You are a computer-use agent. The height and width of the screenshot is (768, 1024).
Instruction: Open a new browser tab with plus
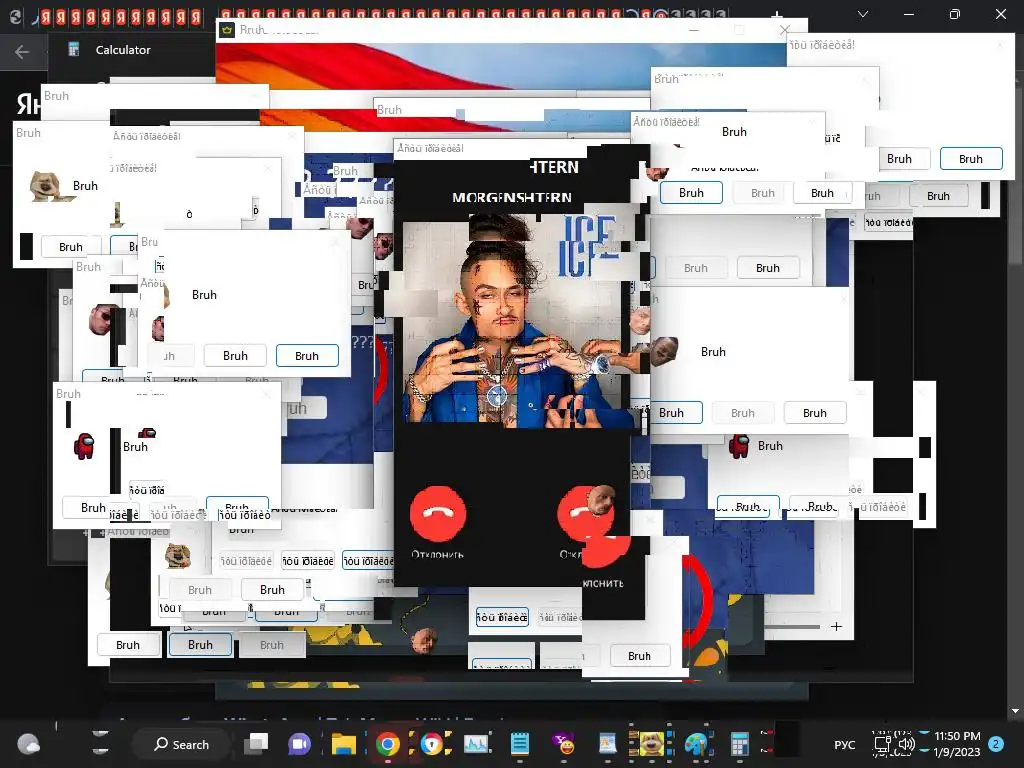pos(776,14)
